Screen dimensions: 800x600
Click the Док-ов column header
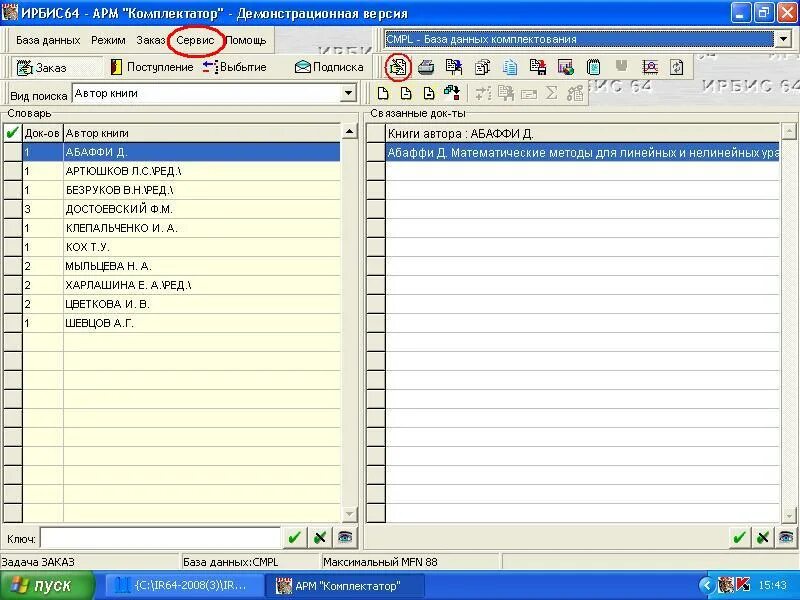(x=42, y=133)
